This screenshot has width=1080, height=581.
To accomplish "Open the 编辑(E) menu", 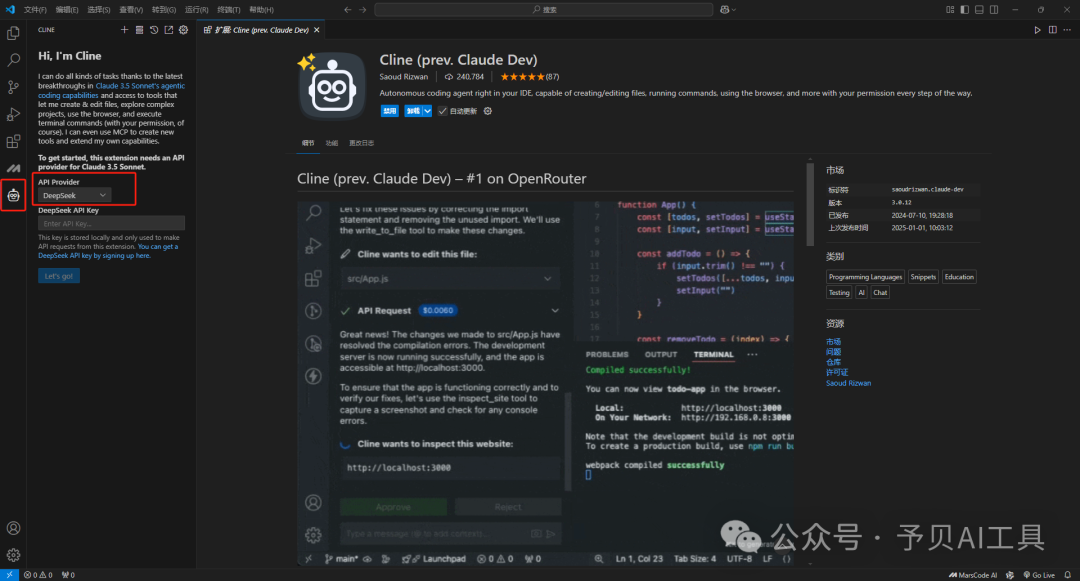I will click(67, 10).
